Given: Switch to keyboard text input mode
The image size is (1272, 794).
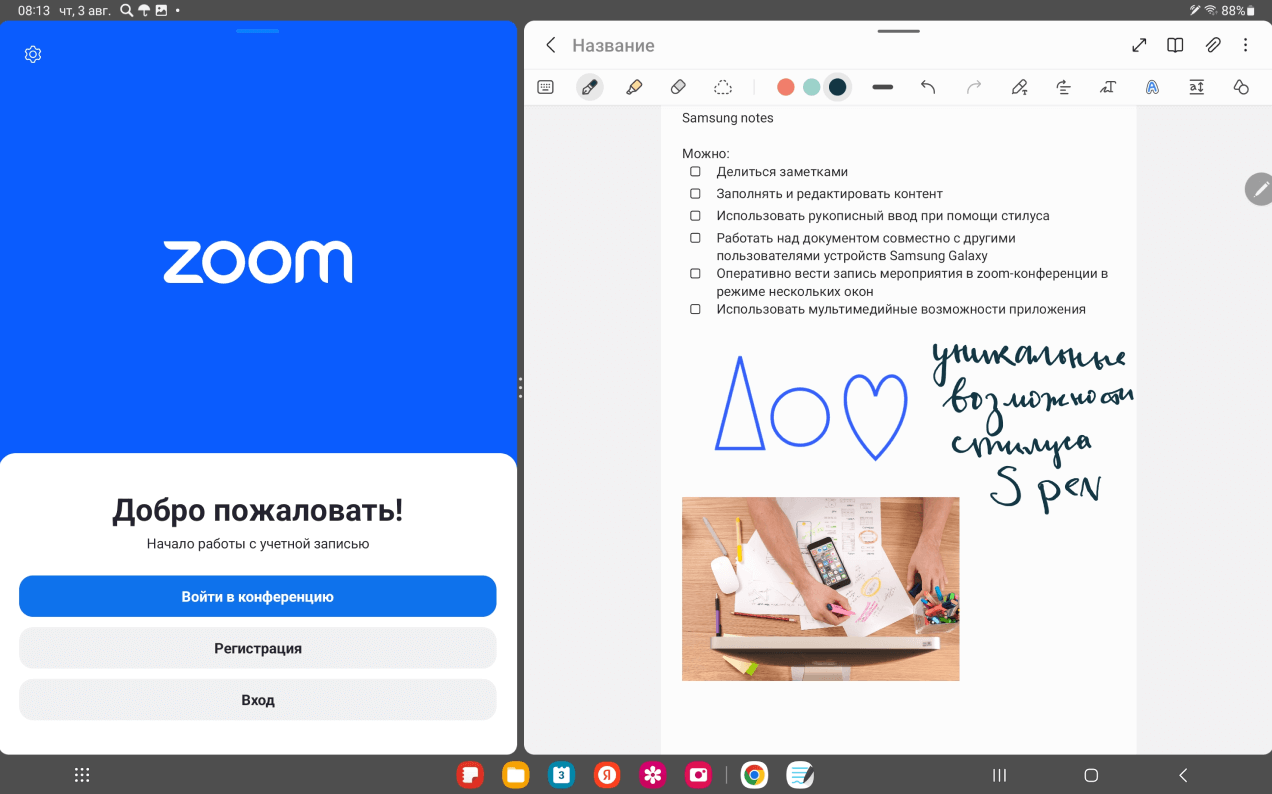Looking at the screenshot, I should tap(545, 87).
